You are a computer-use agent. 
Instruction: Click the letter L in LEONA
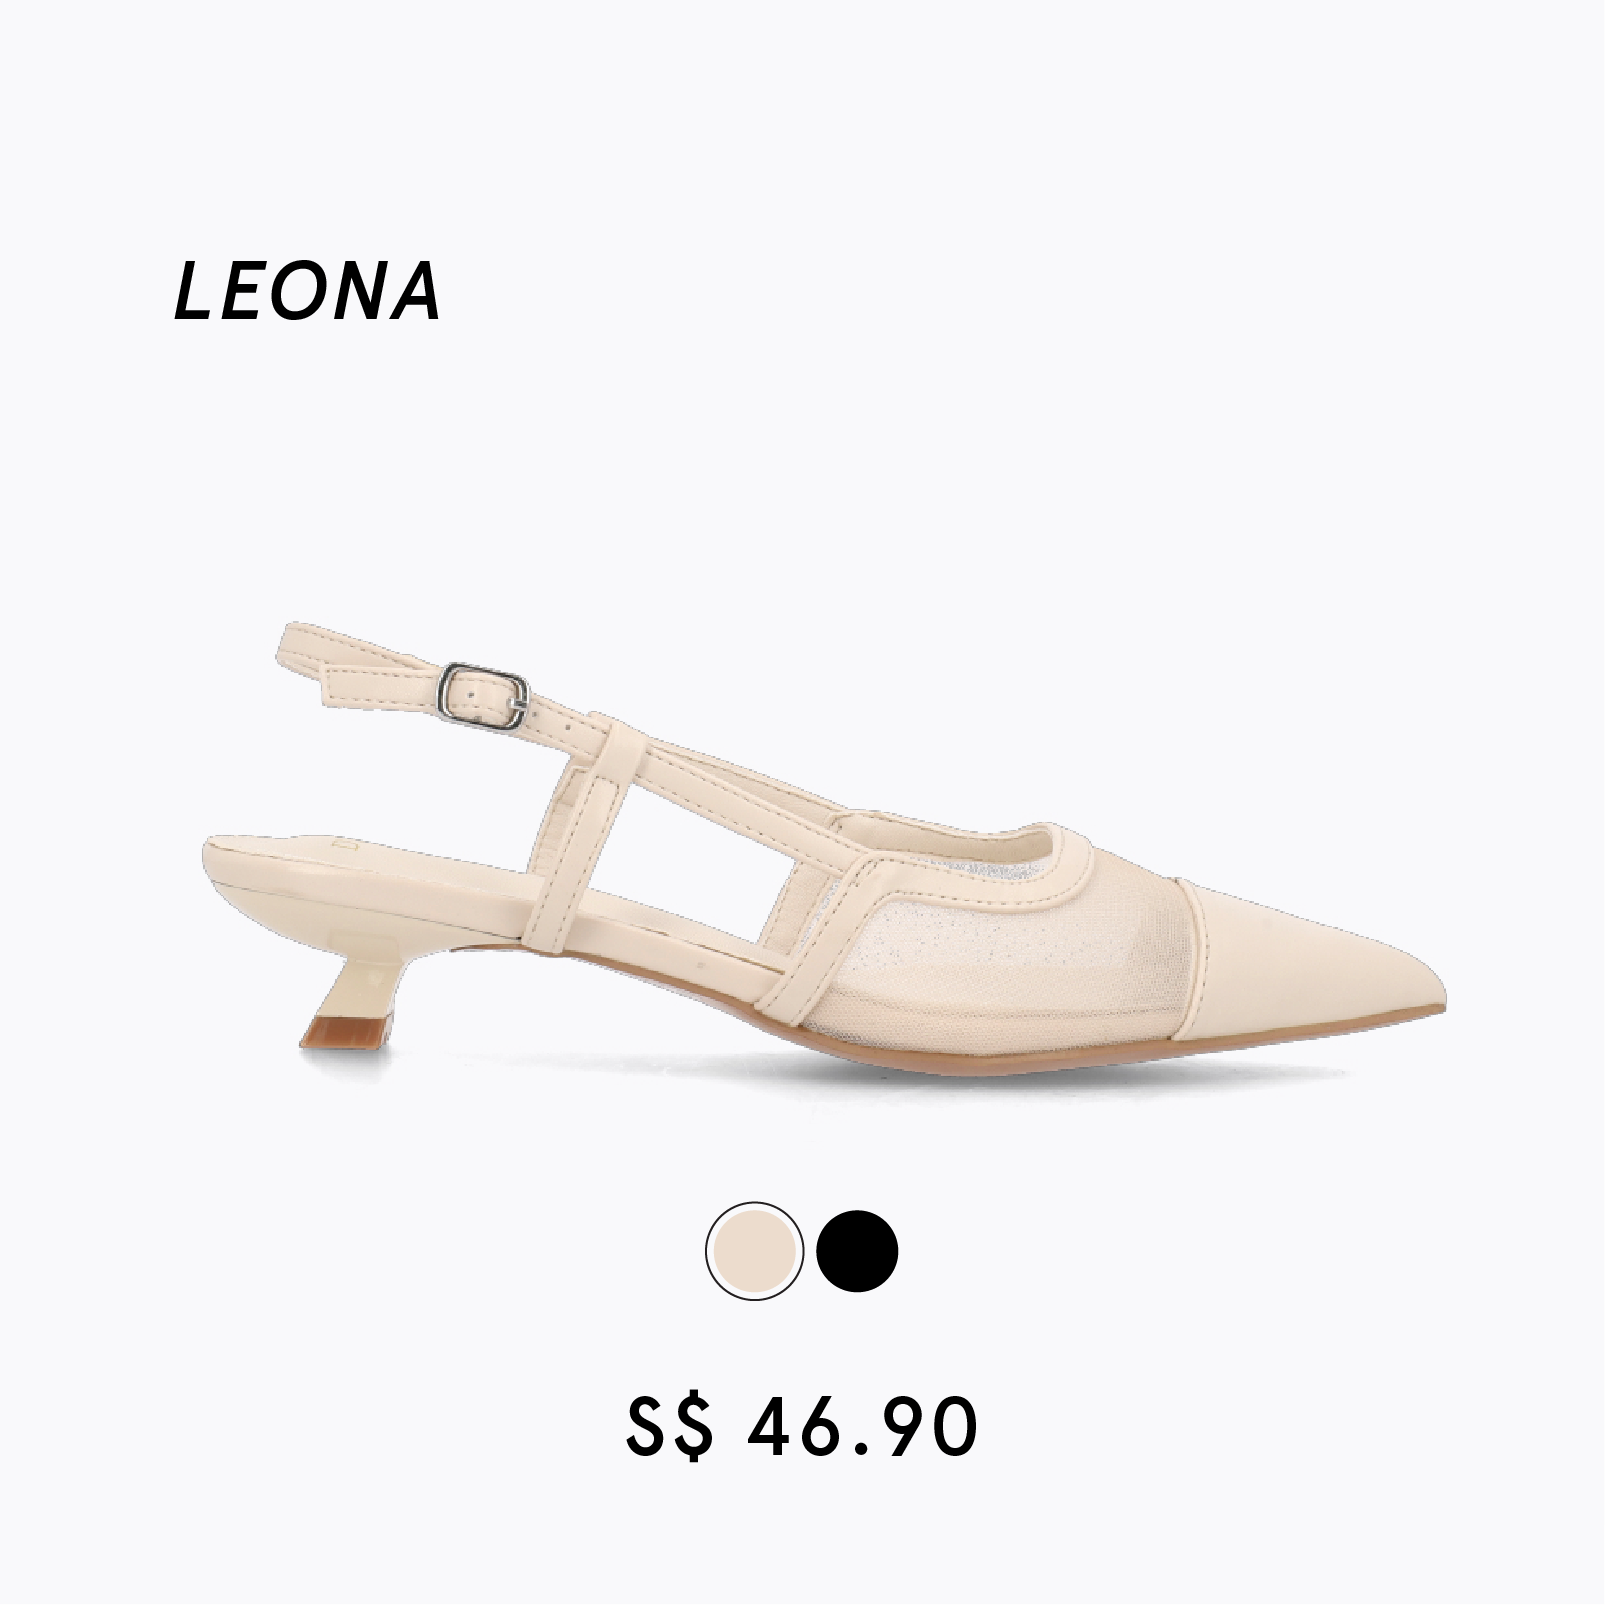[193, 292]
